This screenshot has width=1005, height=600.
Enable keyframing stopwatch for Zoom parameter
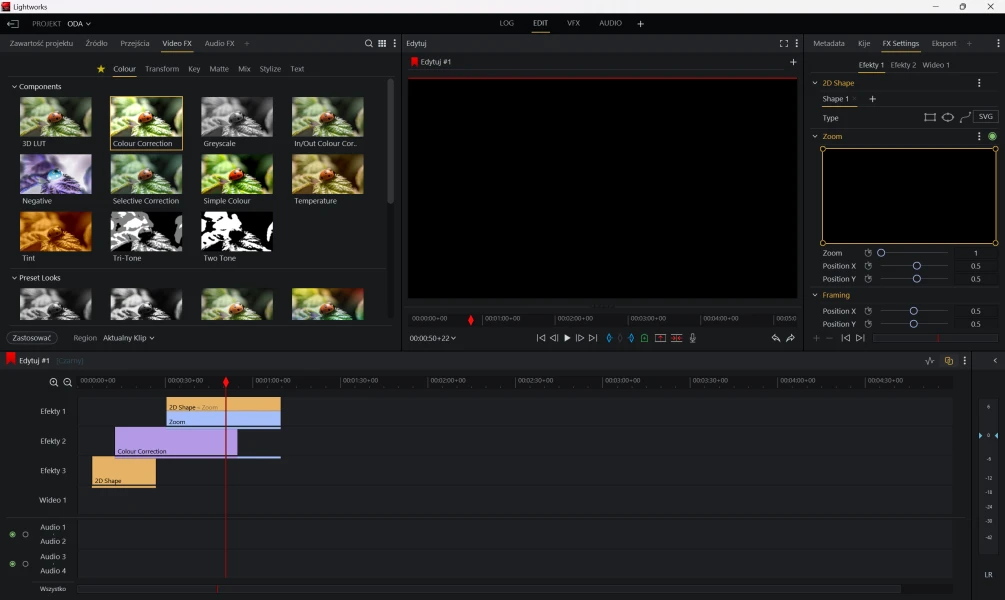(x=868, y=253)
